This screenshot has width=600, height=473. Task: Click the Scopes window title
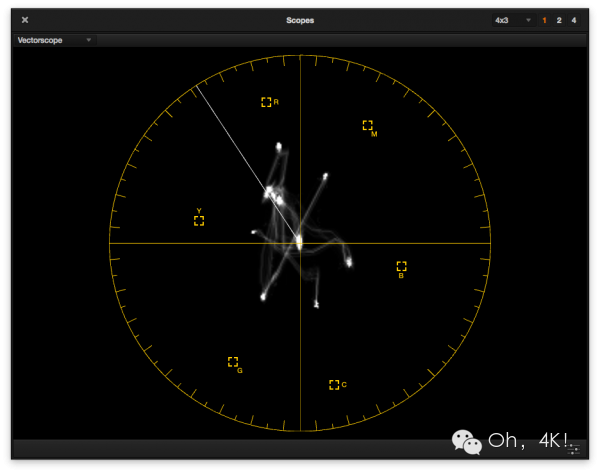tap(300, 20)
